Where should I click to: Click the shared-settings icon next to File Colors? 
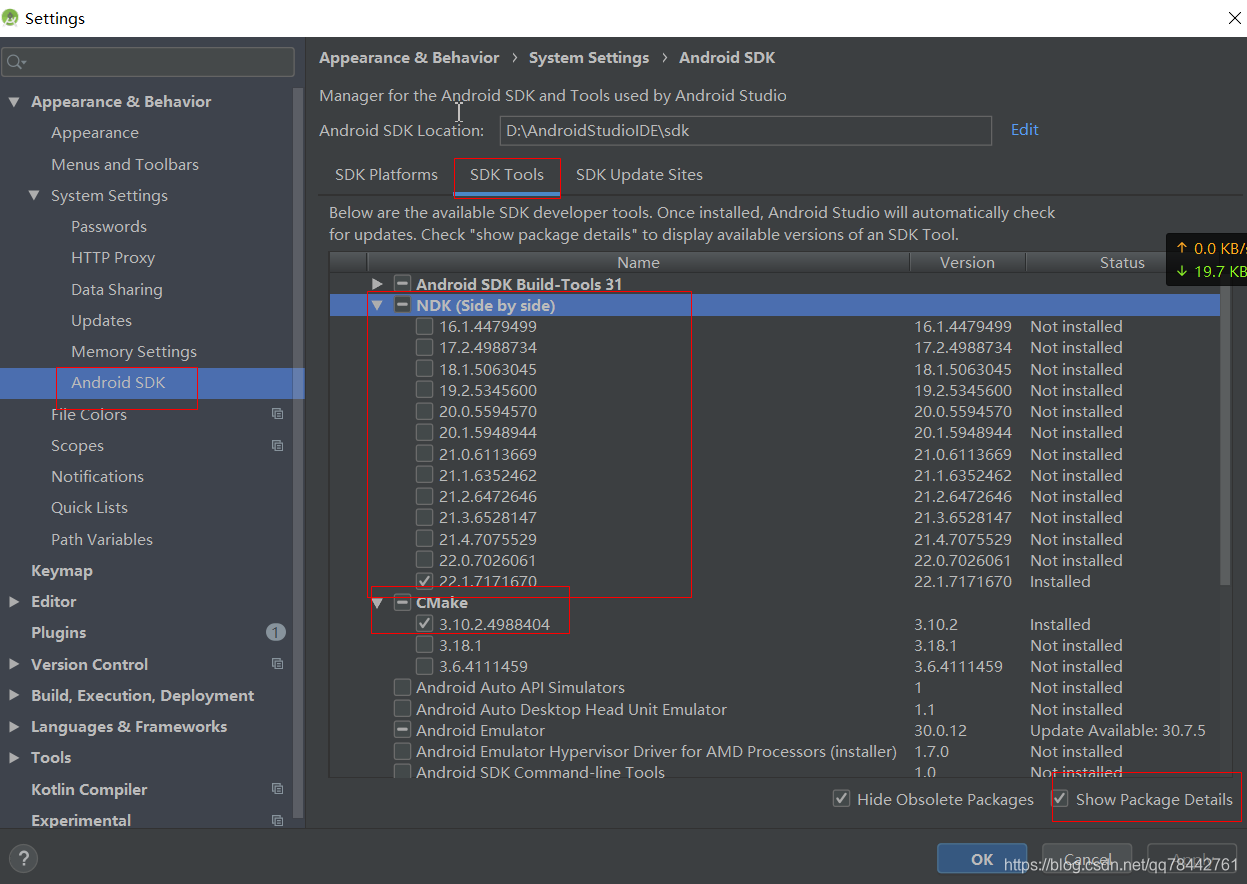click(x=277, y=413)
